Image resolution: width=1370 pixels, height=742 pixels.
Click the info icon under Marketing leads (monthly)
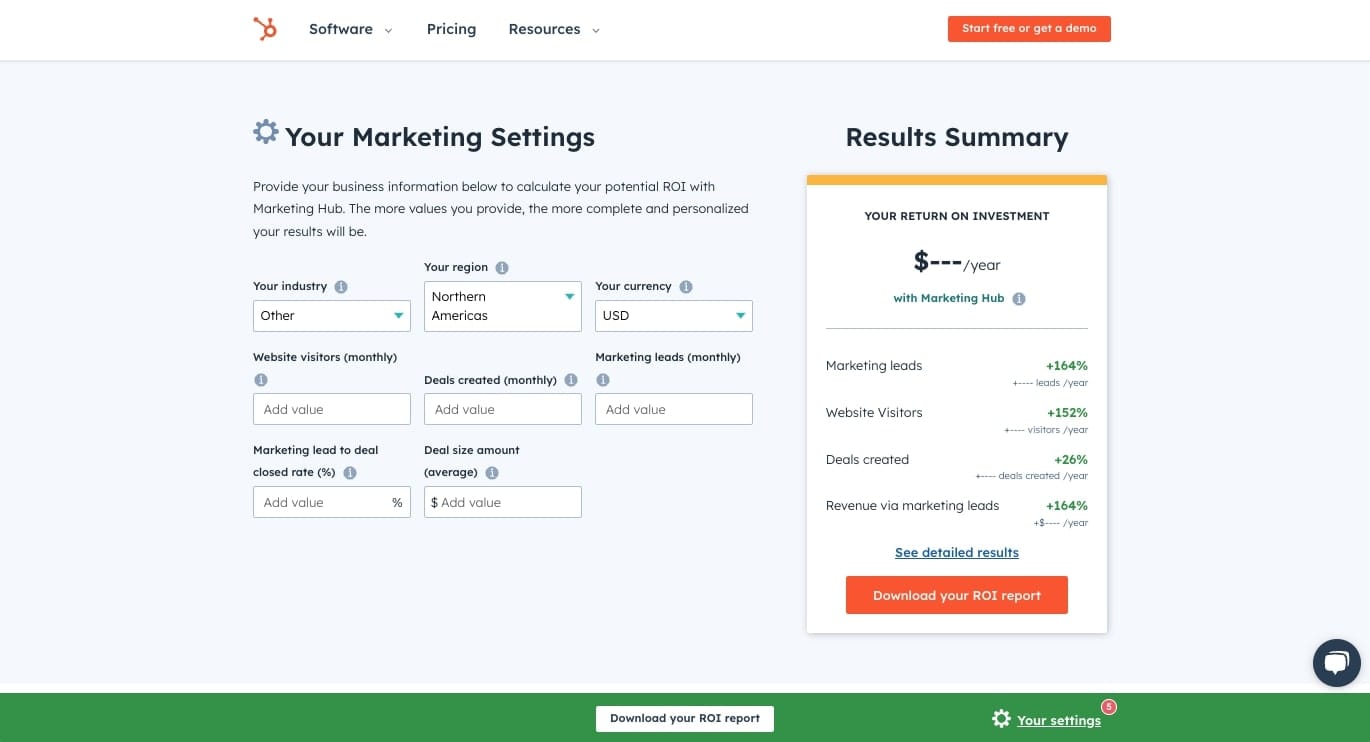point(603,380)
